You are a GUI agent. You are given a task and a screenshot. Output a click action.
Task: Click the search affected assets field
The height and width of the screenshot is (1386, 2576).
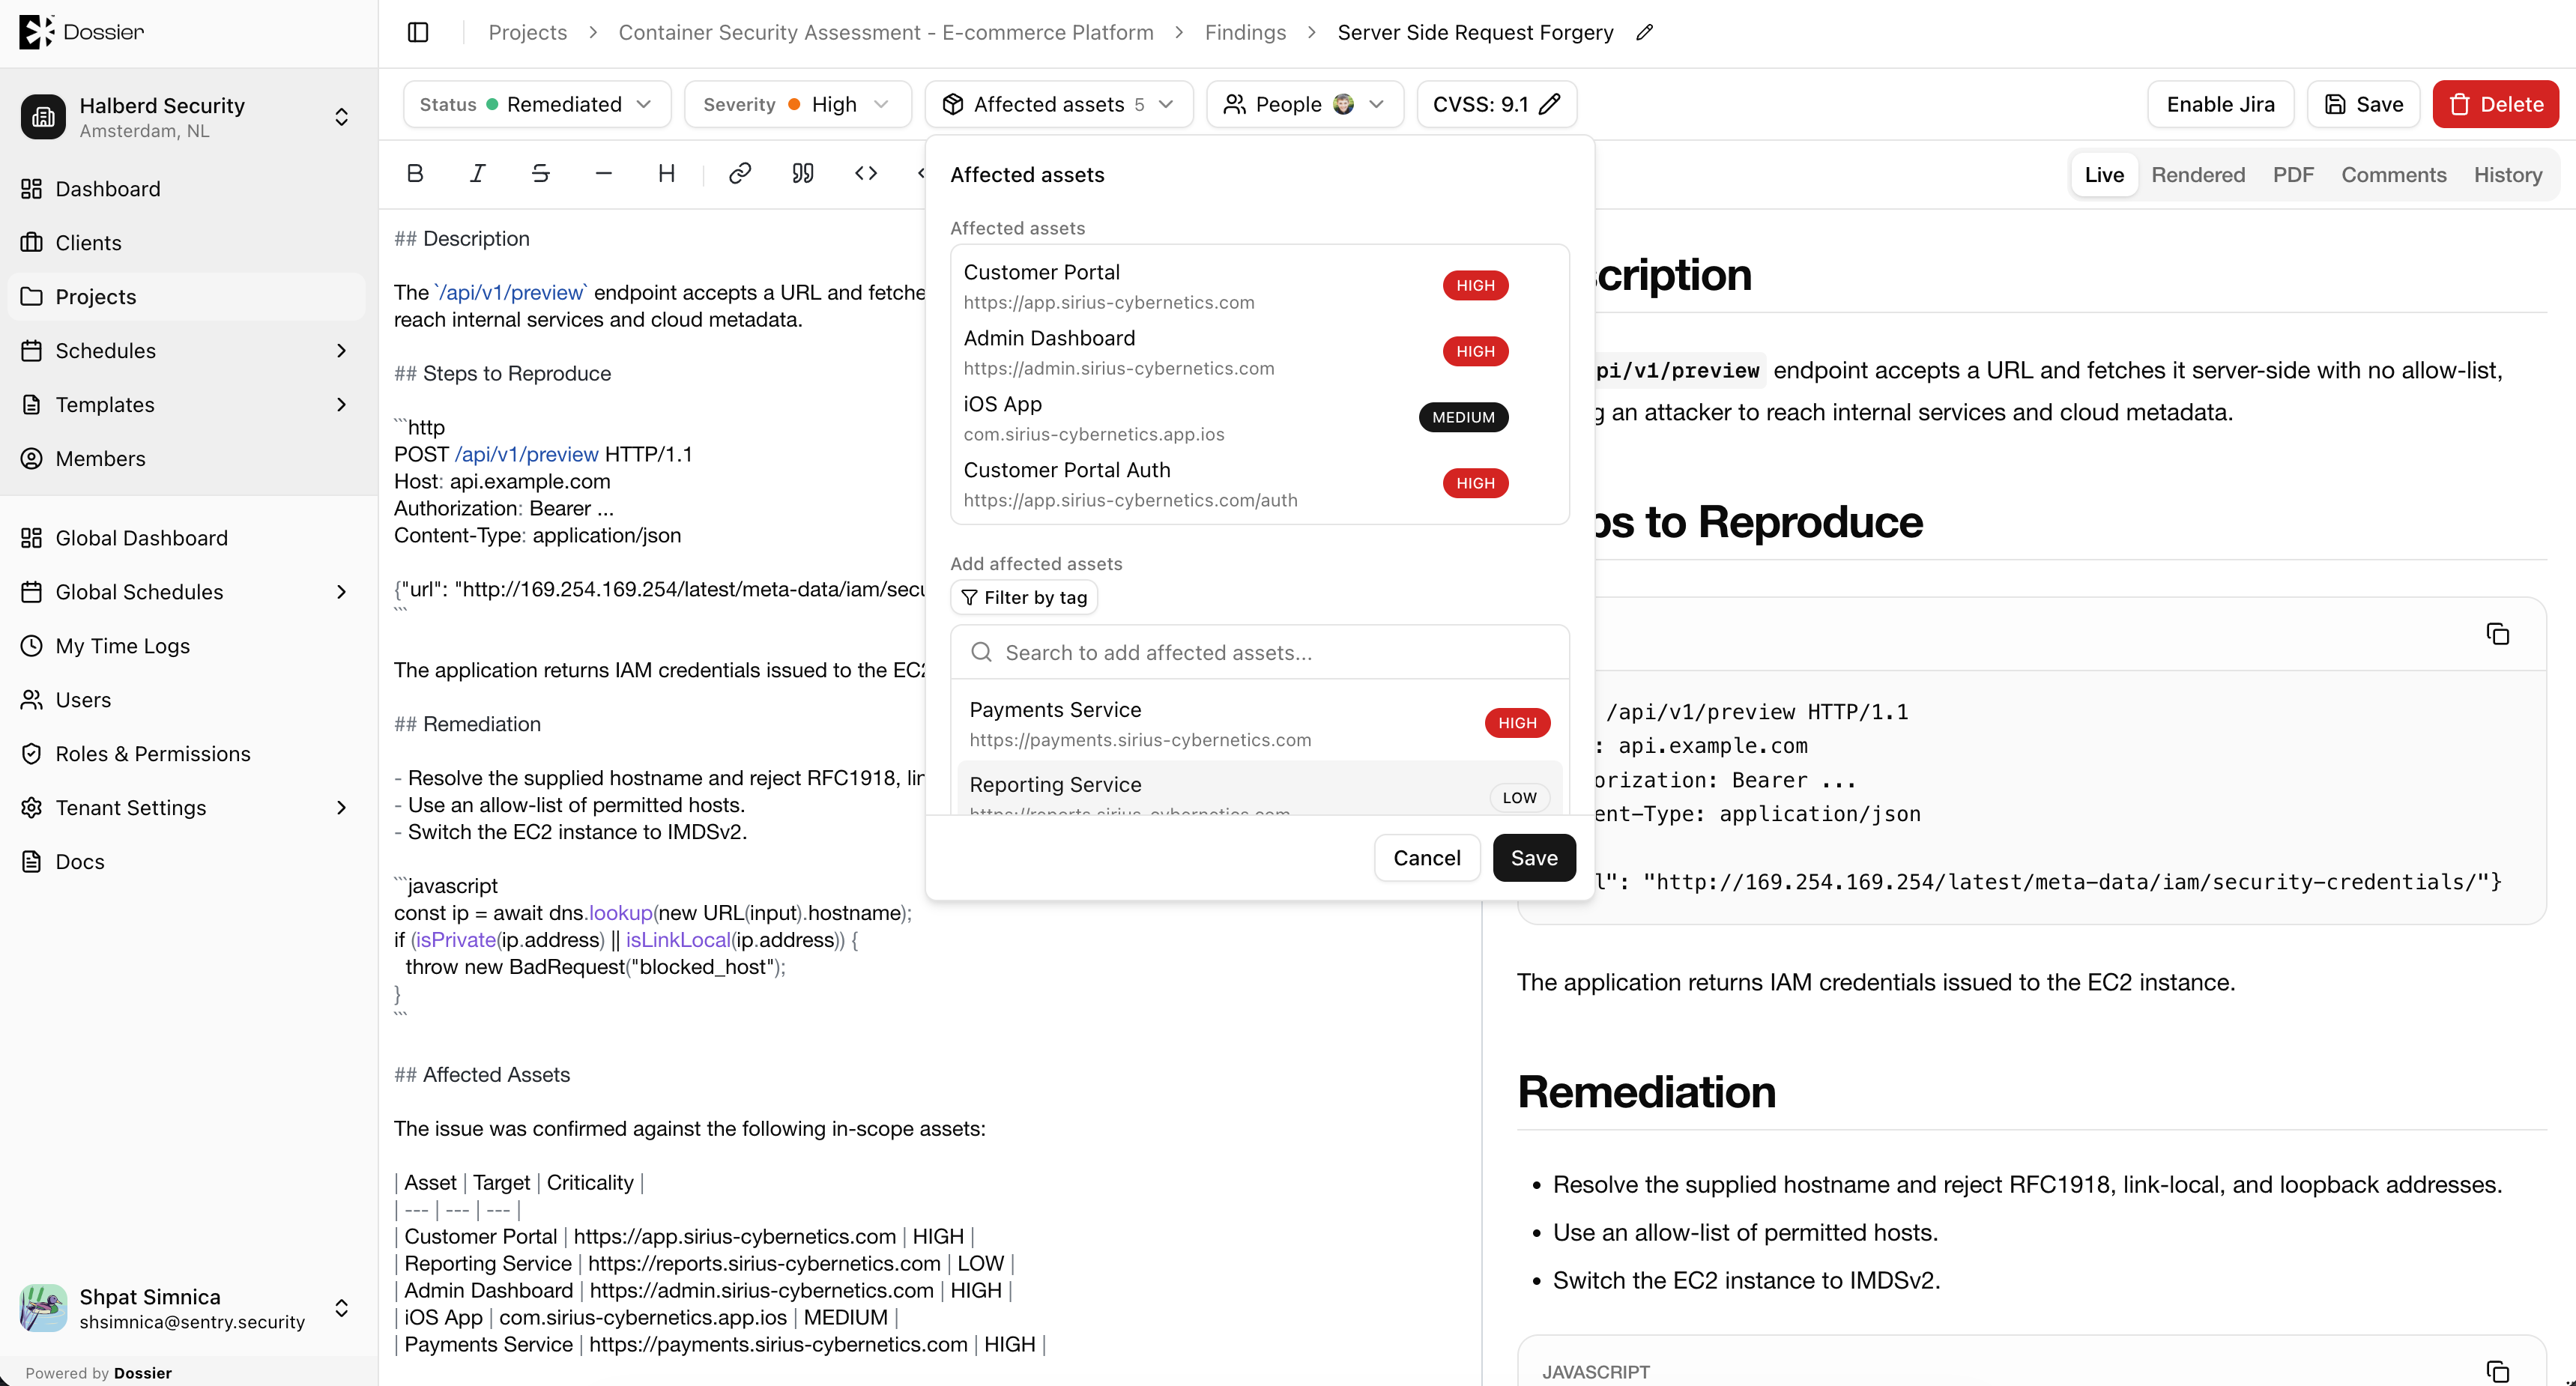pos(1259,652)
